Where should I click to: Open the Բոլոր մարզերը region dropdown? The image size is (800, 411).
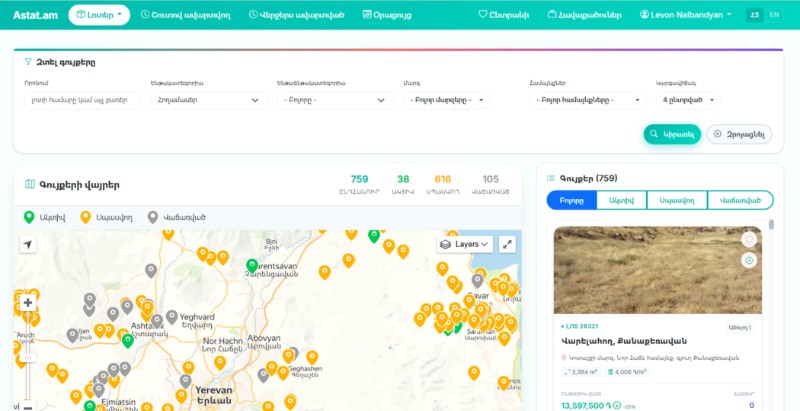(x=446, y=100)
